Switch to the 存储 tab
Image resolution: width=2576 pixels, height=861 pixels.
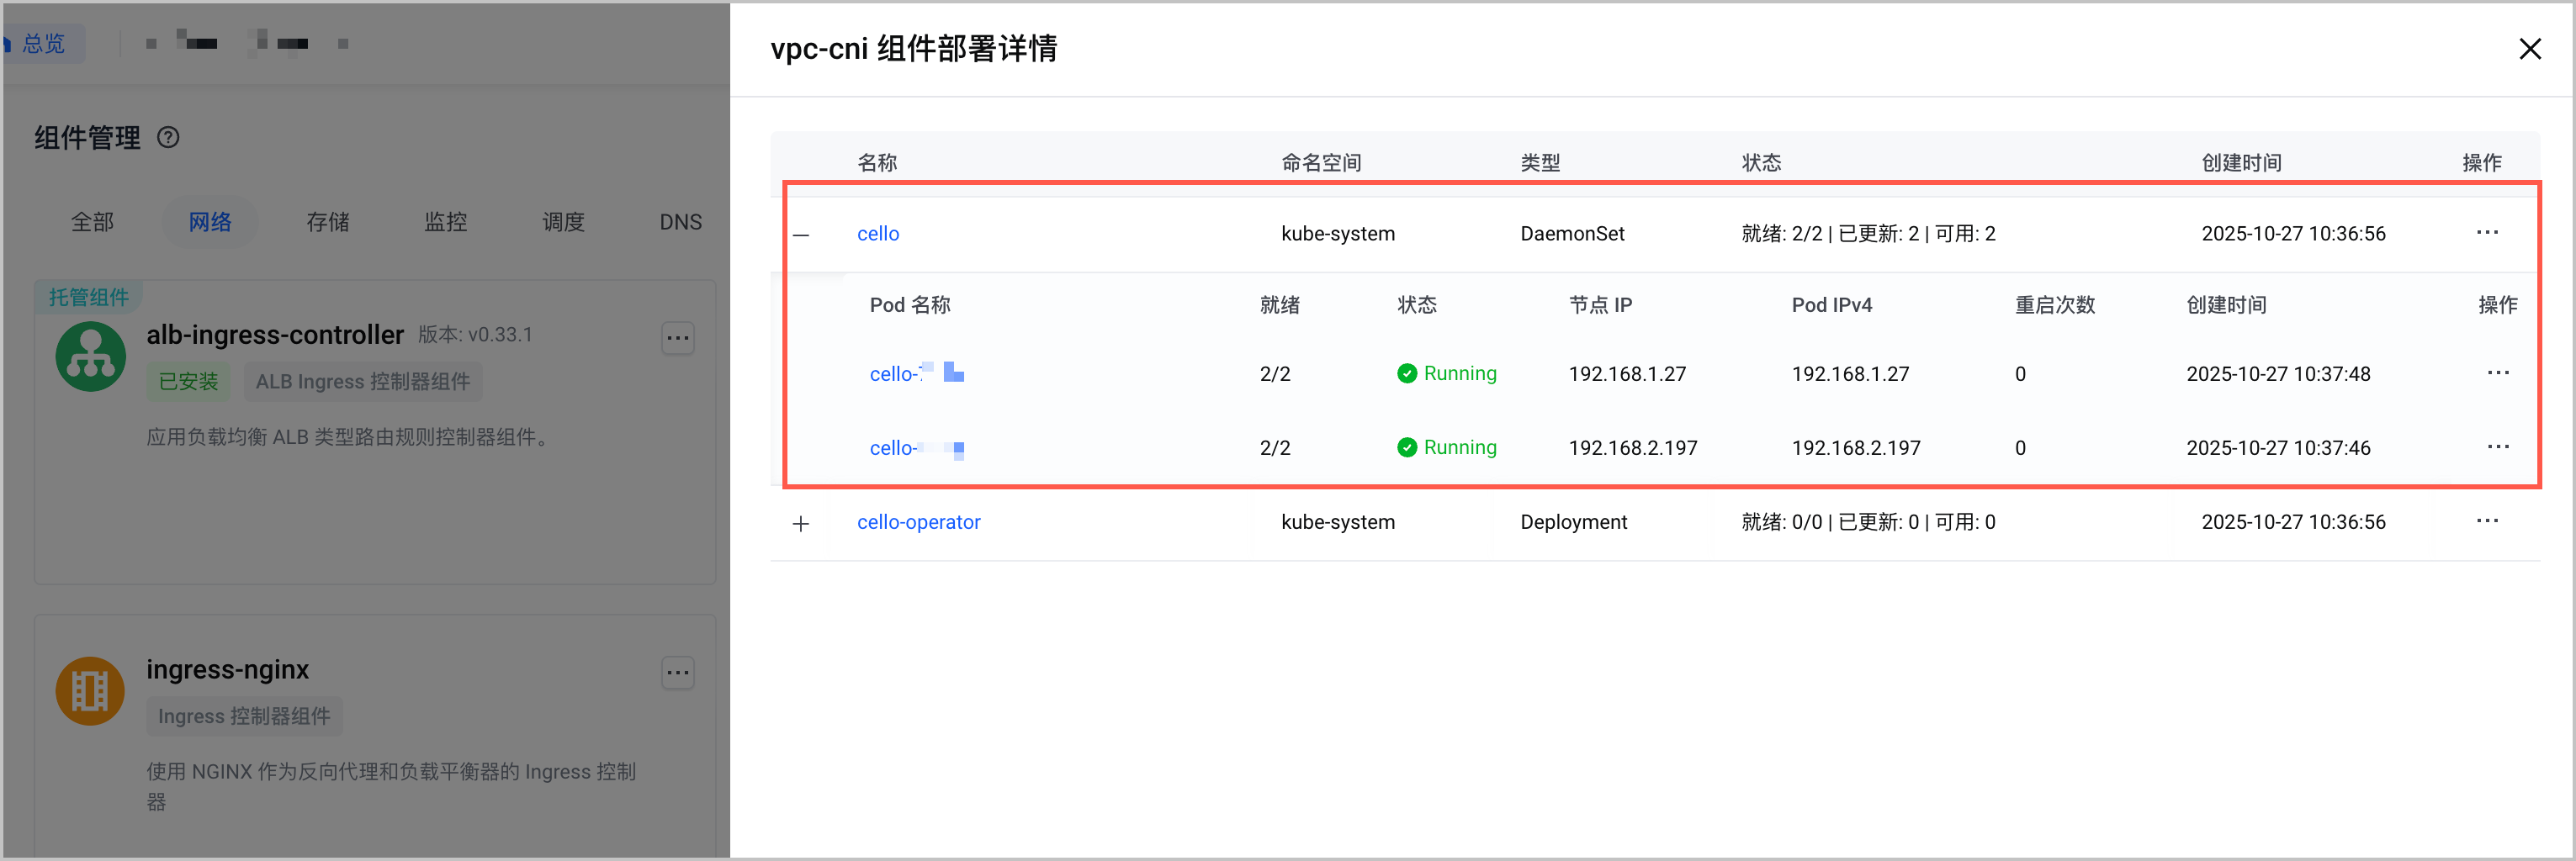tap(328, 222)
